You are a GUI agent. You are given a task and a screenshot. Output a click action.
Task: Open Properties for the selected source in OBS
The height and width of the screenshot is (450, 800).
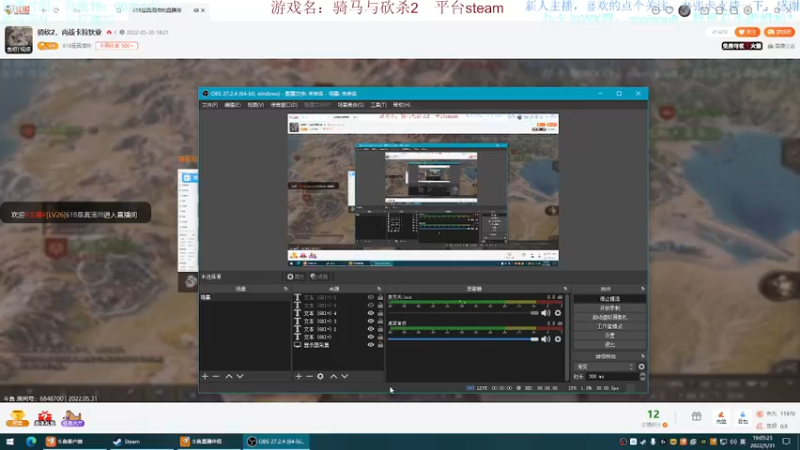[295, 277]
